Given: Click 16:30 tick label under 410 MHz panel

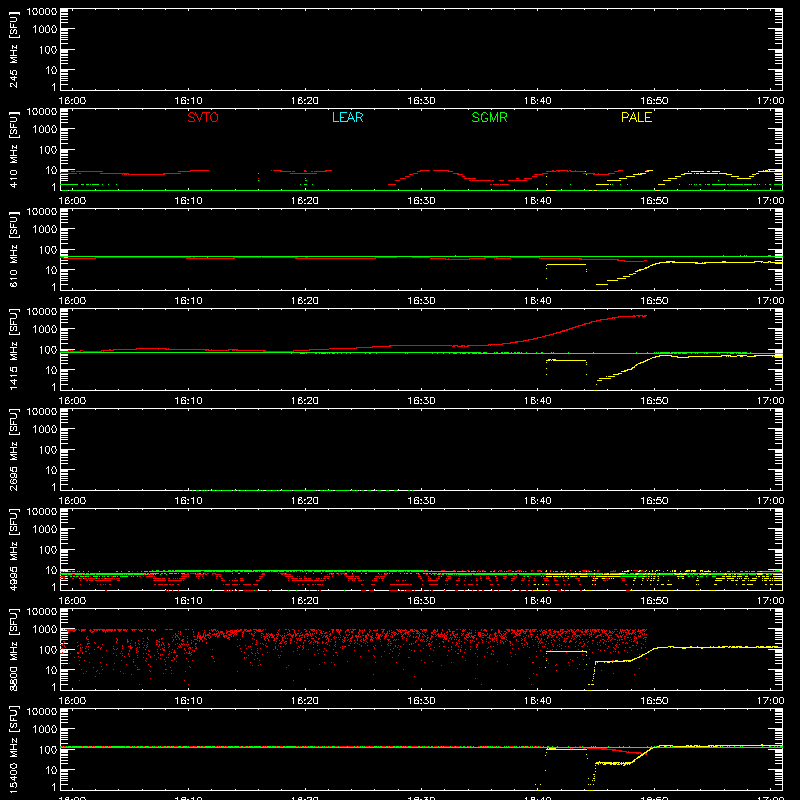Looking at the screenshot, I should [x=421, y=201].
